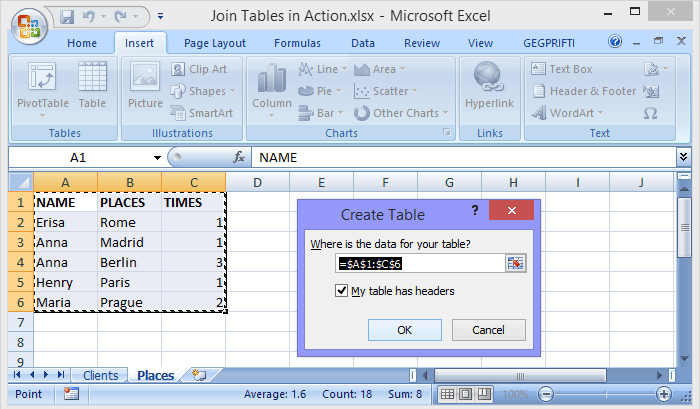Insert a Picture from file
700x409 pixels.
point(145,85)
